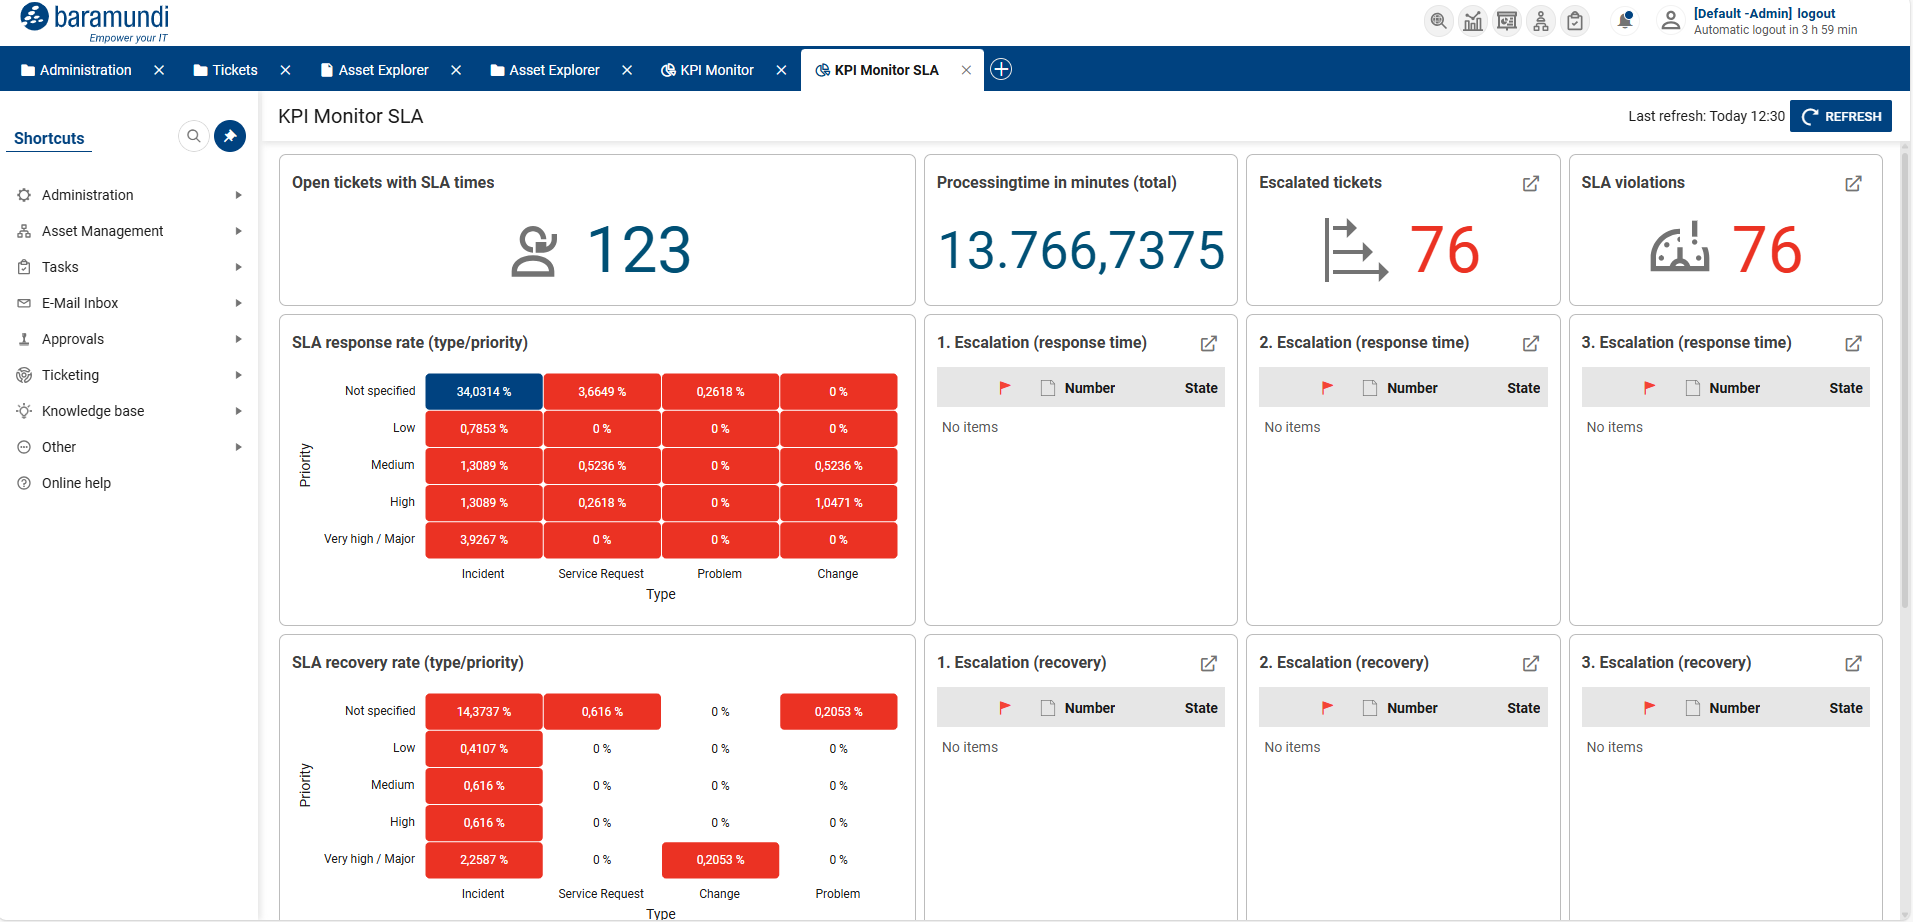Select the Ticketing icon in the sidebar
The height and width of the screenshot is (922, 1913).
[x=23, y=375]
